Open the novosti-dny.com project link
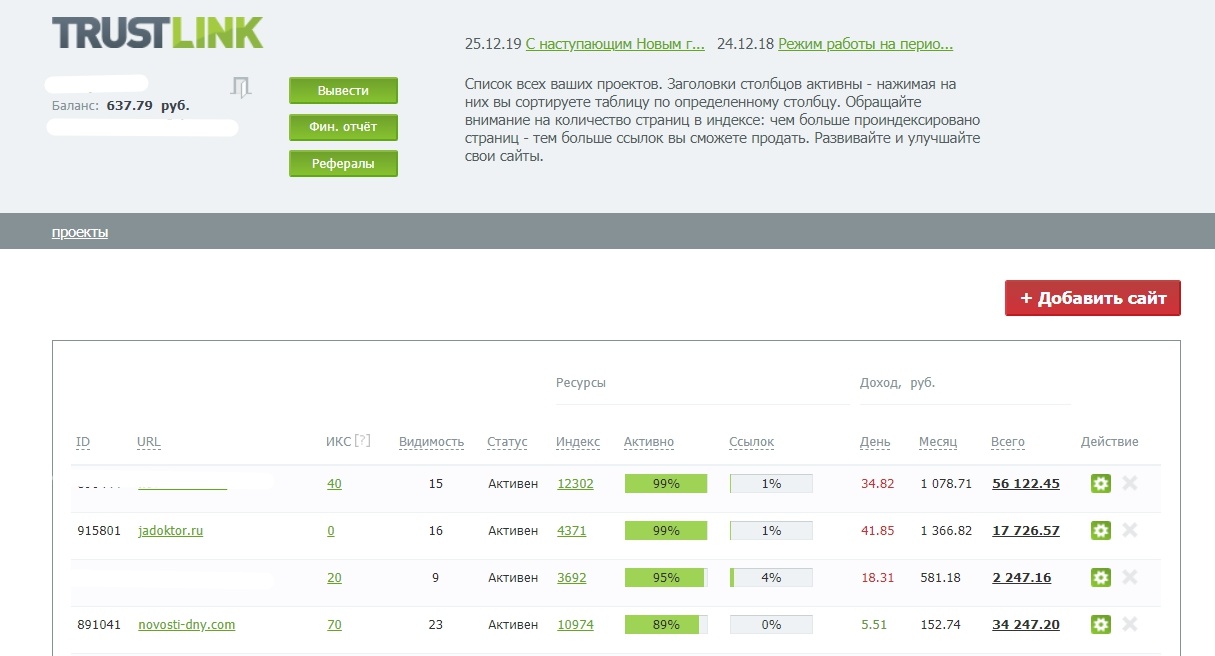Image resolution: width=1215 pixels, height=656 pixels. 187,625
